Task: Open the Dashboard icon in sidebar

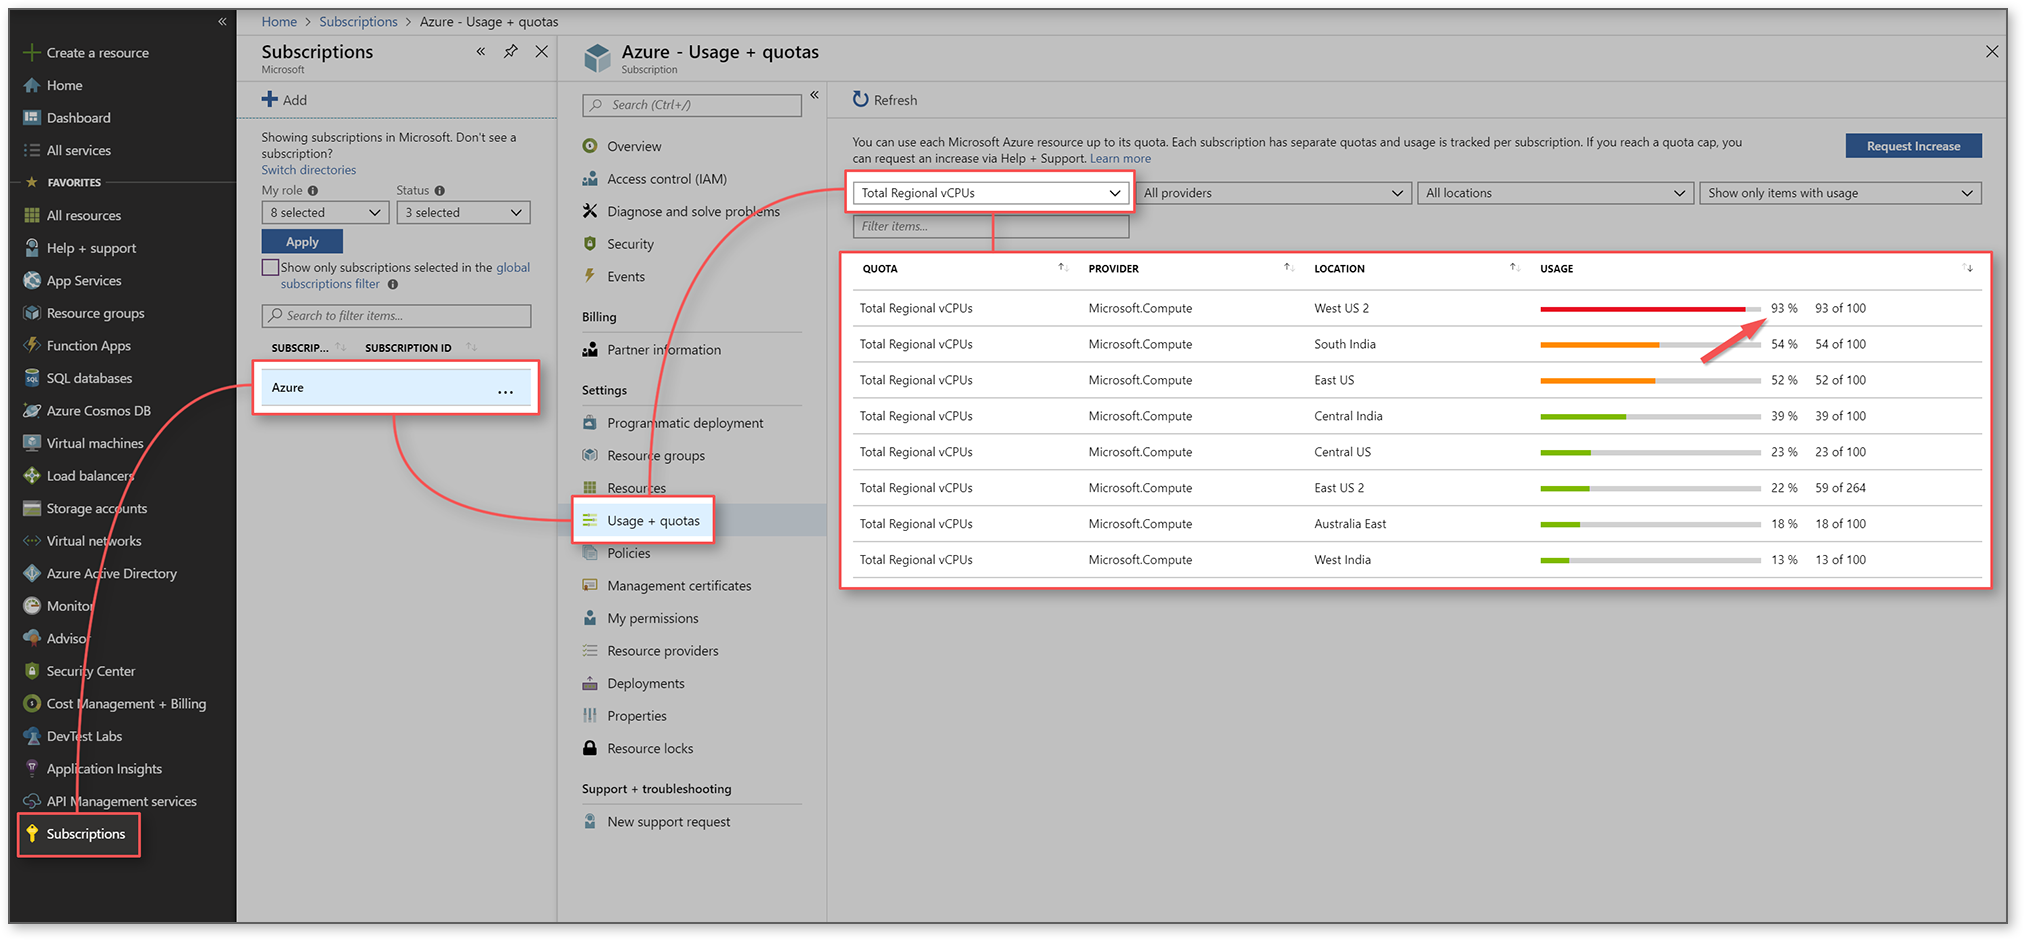Action: [x=32, y=117]
